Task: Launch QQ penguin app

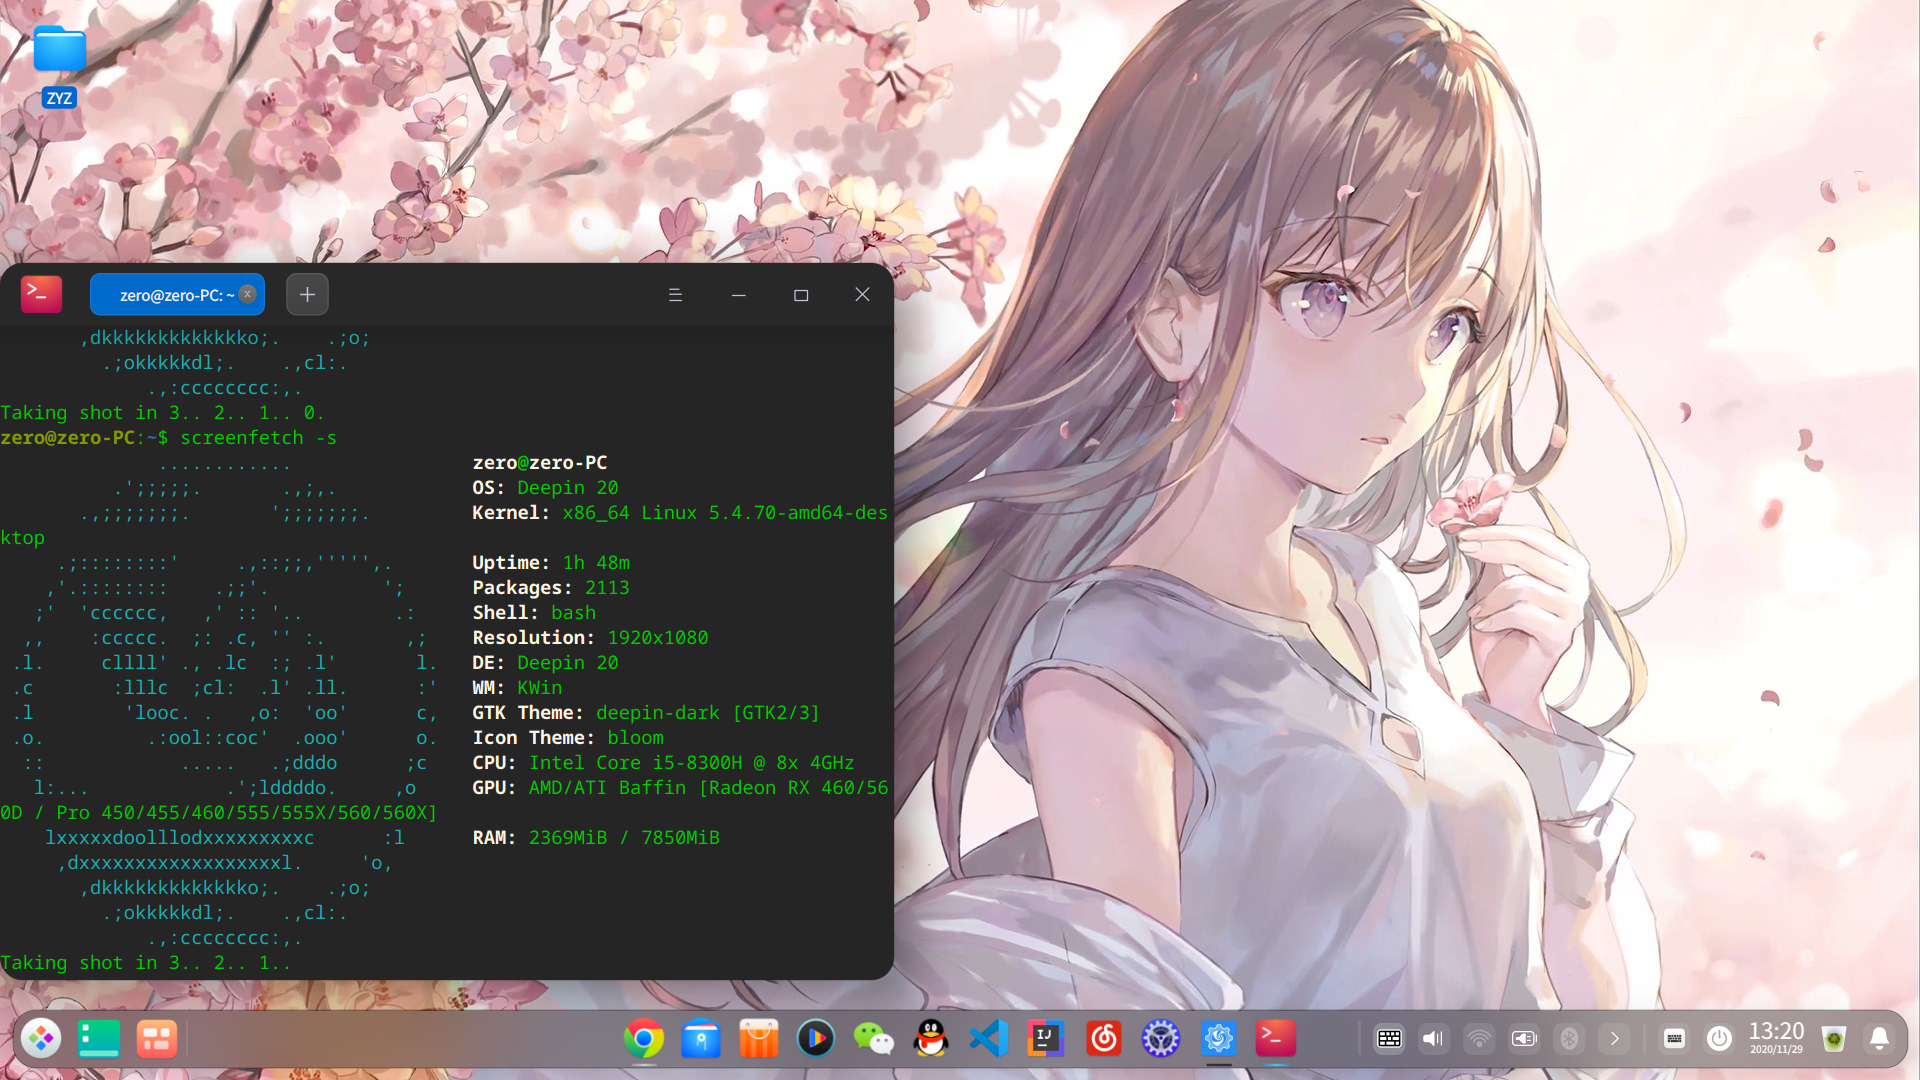Action: tap(930, 1039)
